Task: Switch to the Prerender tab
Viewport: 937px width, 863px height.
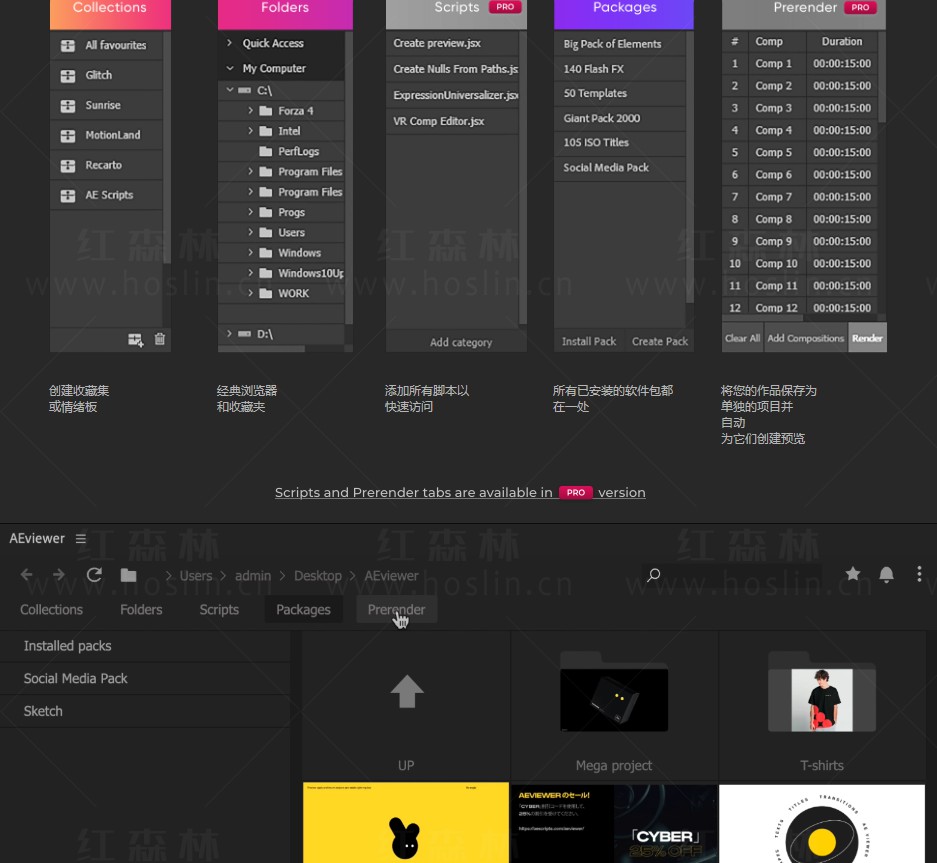Action: click(x=397, y=610)
